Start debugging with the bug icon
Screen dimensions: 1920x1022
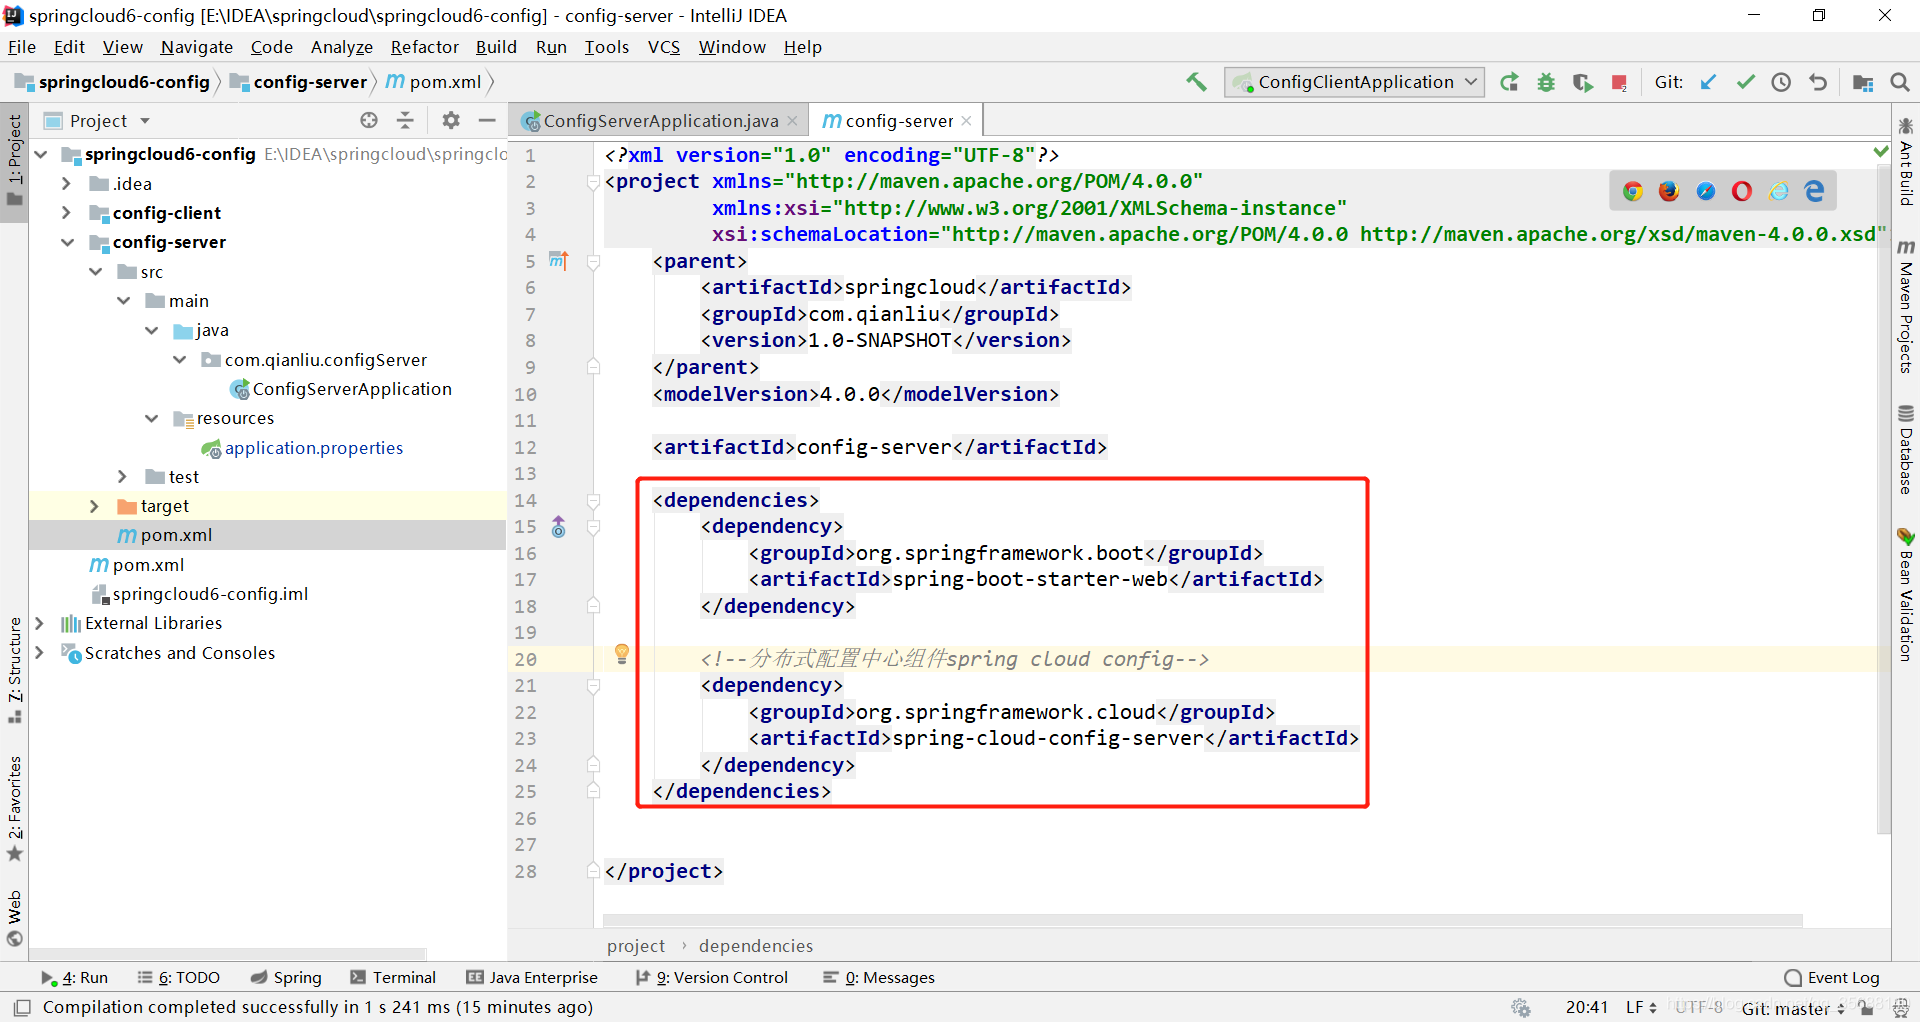pyautogui.click(x=1546, y=82)
